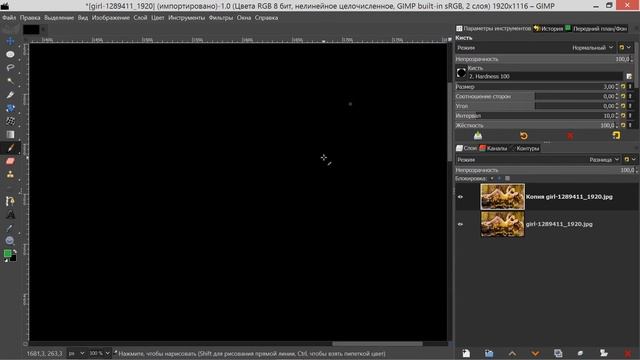The image size is (640, 360).
Task: Select the Gradient tool
Action: click(10, 135)
